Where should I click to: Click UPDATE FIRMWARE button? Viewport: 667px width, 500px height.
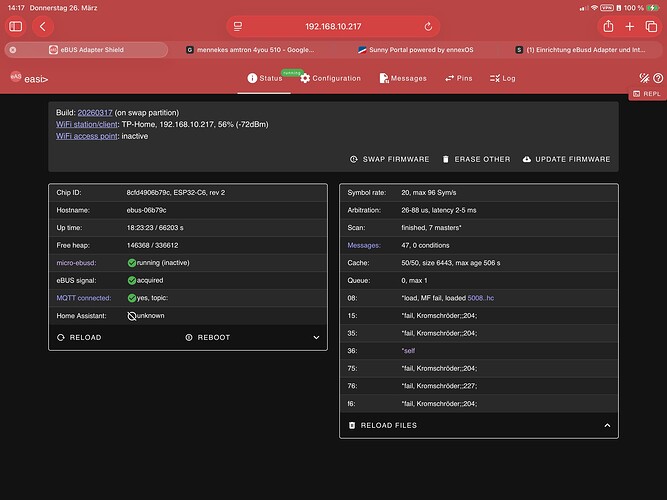567,159
